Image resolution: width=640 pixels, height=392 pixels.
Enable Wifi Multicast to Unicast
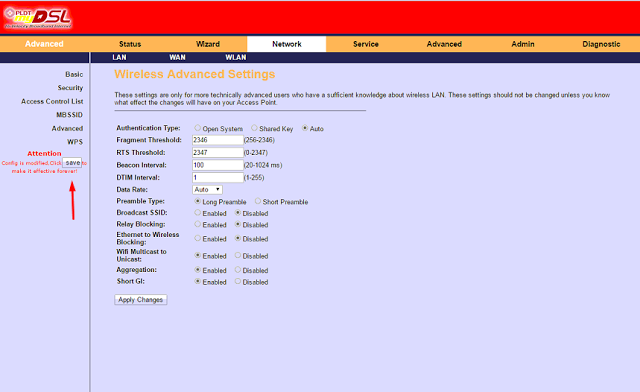(198, 255)
